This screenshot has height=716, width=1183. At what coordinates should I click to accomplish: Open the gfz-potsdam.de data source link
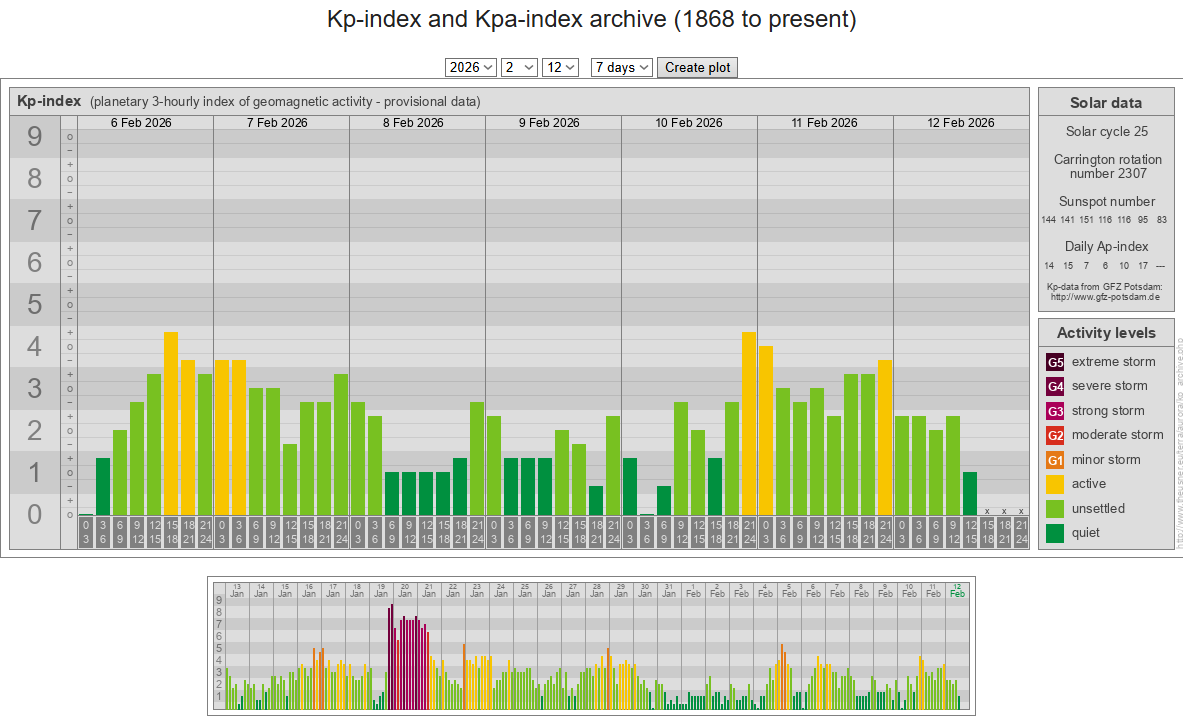pyautogui.click(x=1105, y=297)
